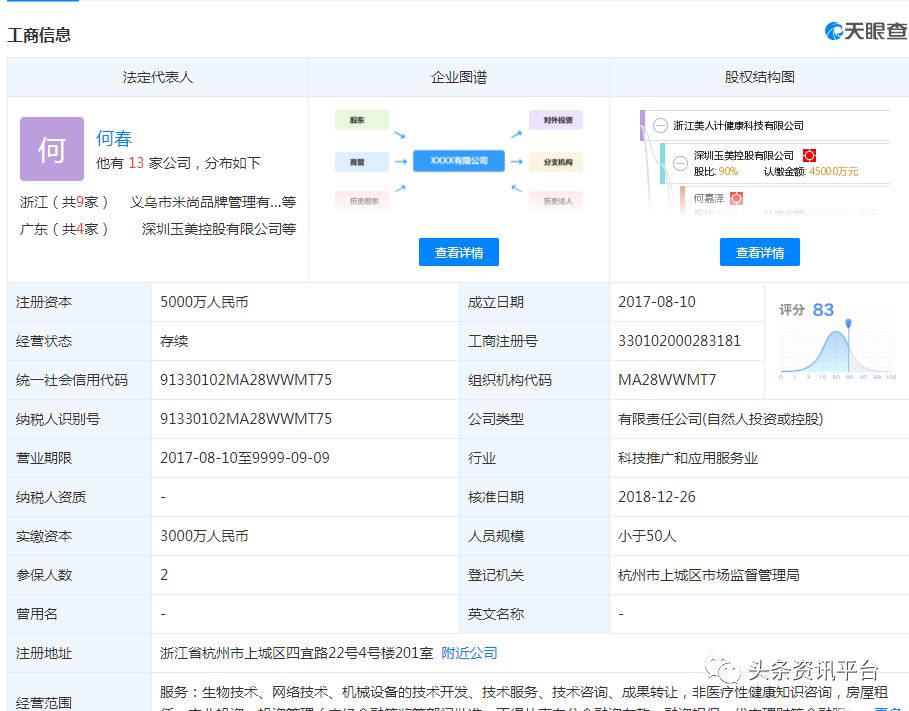Click the 股权结构图 column header
Viewport: 909px width, 711px height.
pos(759,77)
